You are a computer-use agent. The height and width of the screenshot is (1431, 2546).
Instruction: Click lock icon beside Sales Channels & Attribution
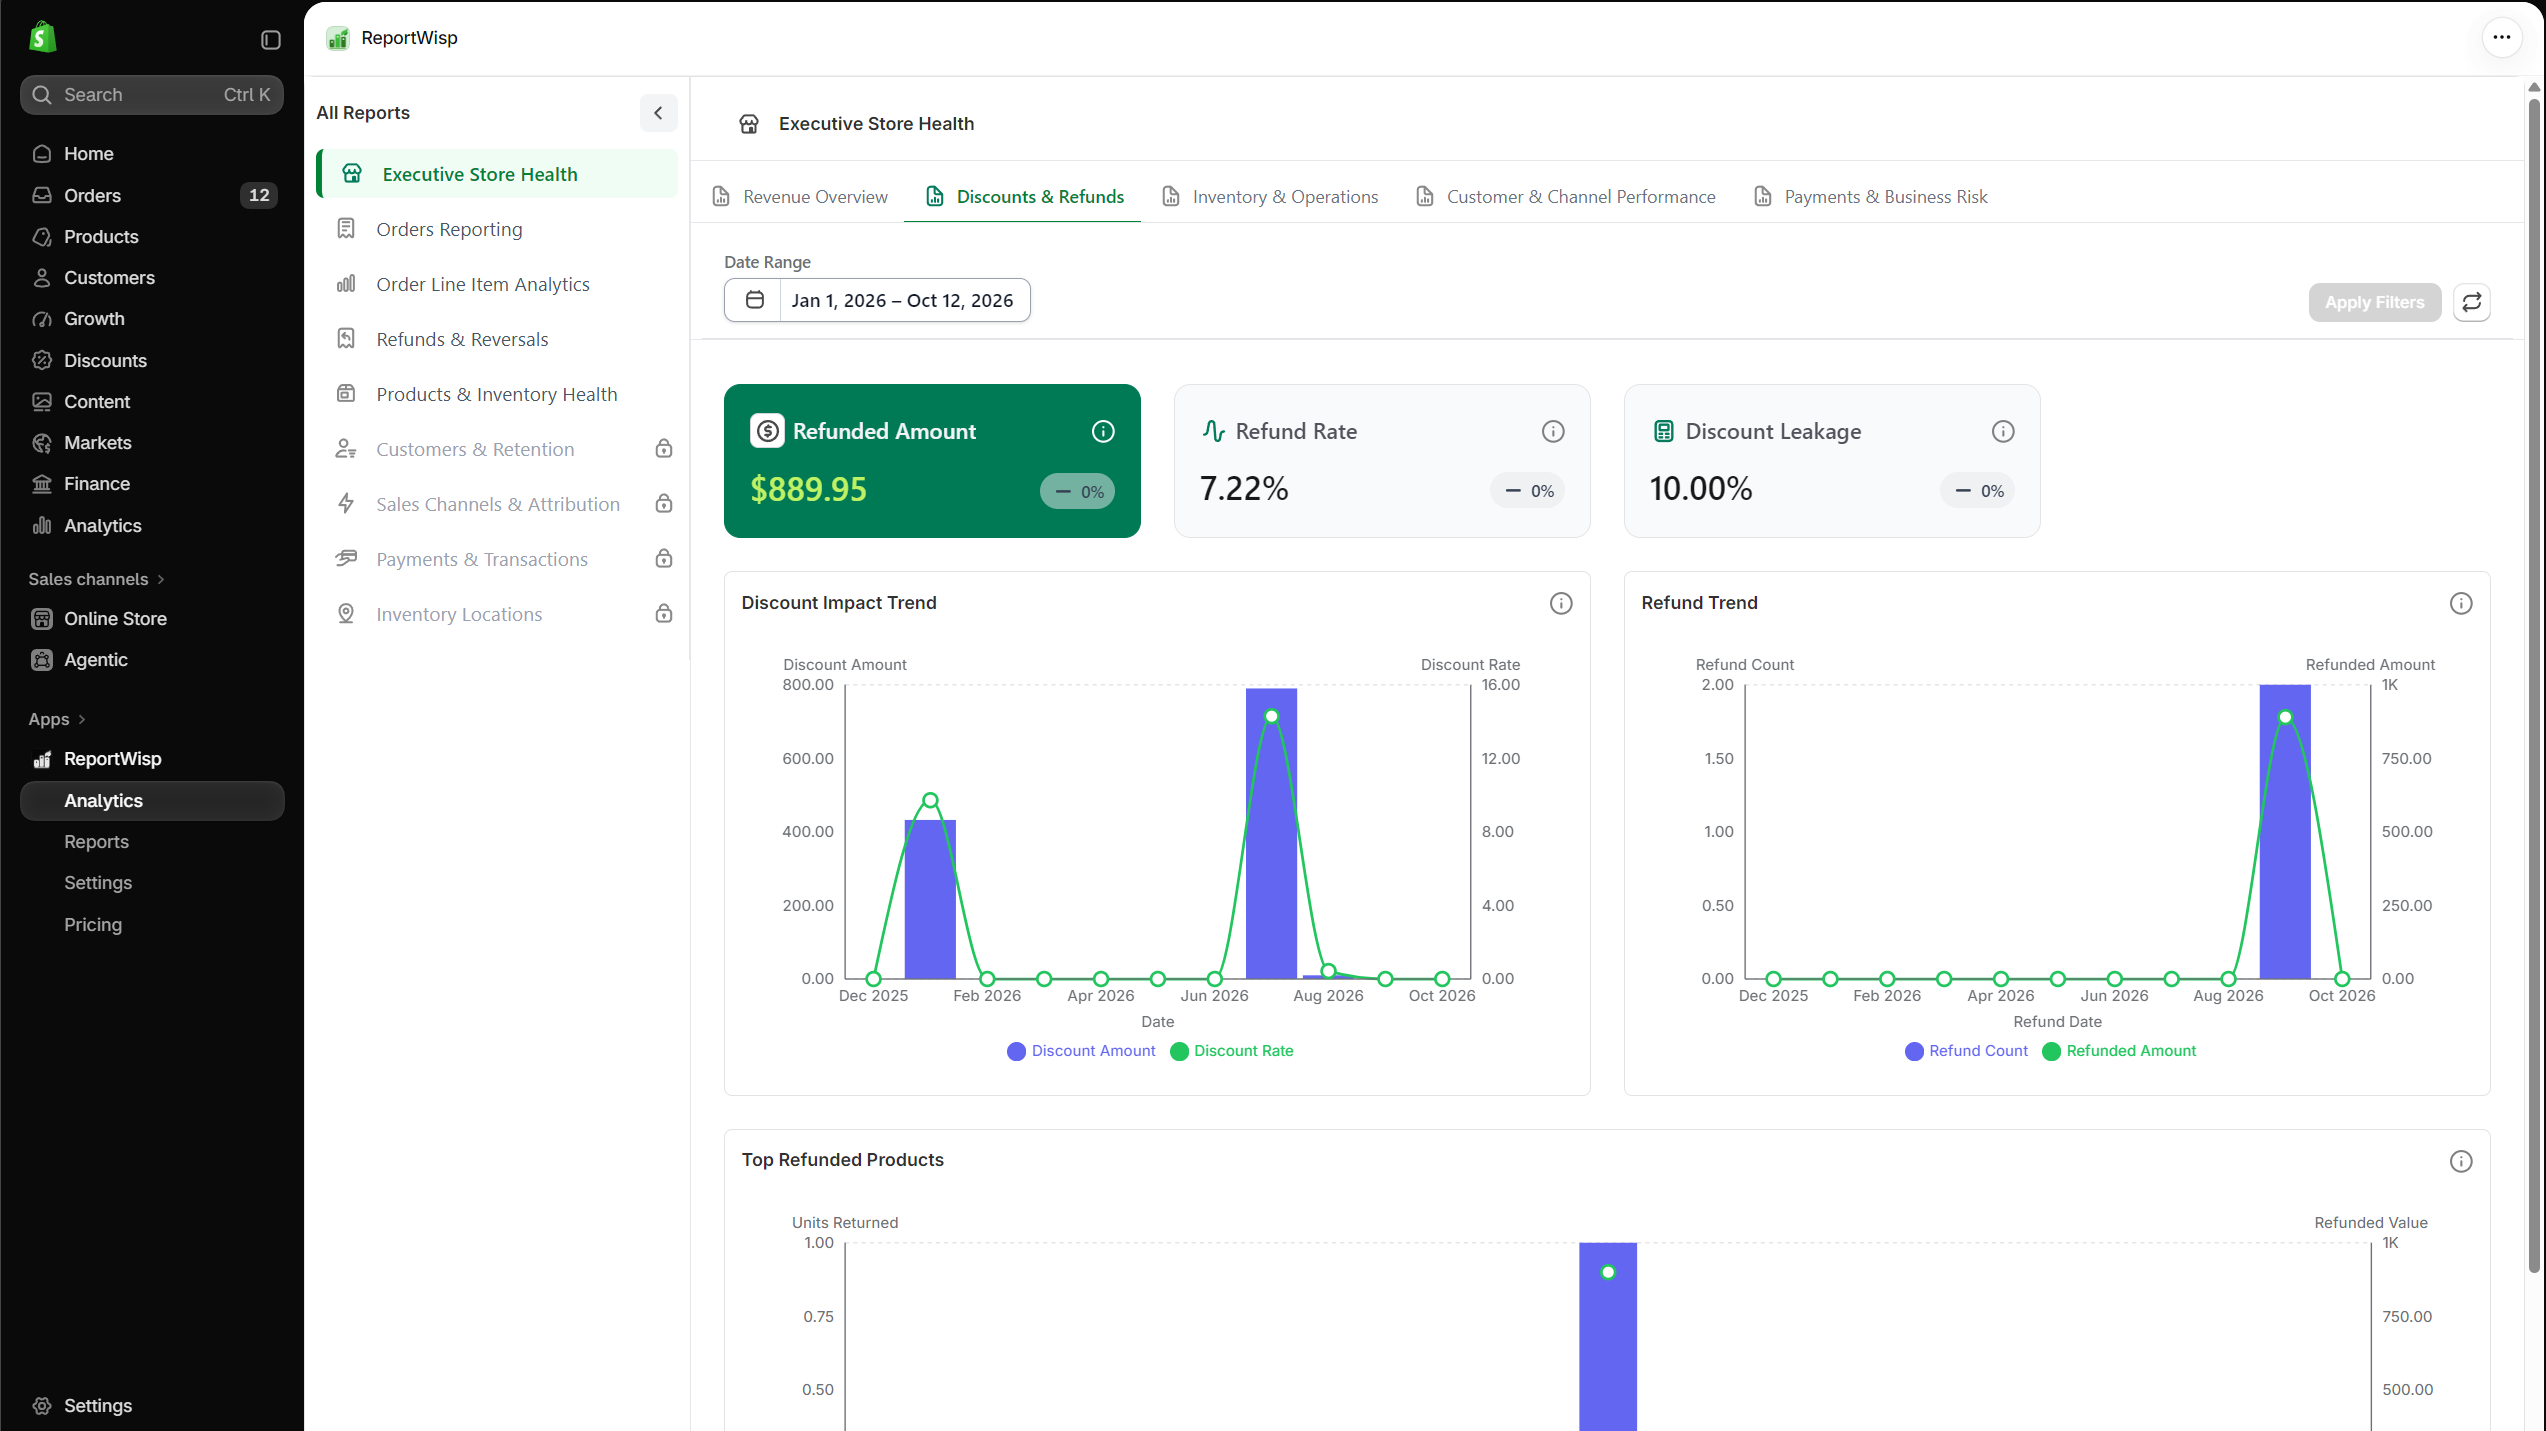pyautogui.click(x=664, y=504)
